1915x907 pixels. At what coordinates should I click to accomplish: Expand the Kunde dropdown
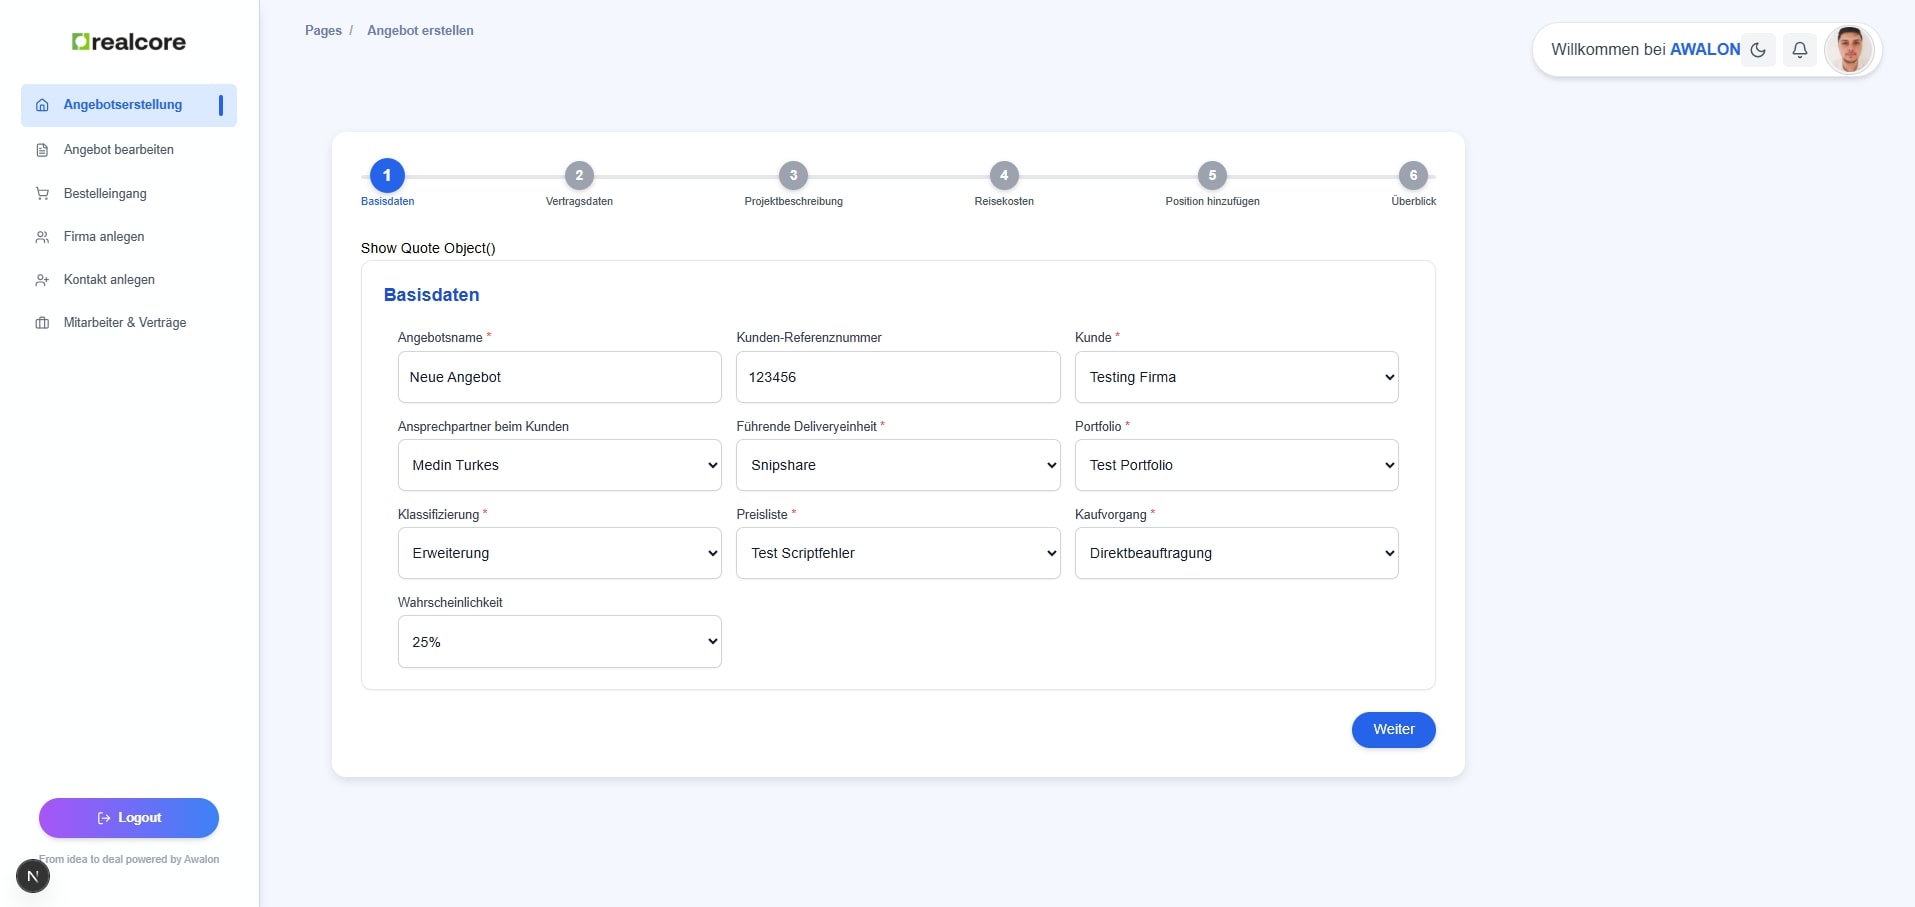pyautogui.click(x=1236, y=377)
